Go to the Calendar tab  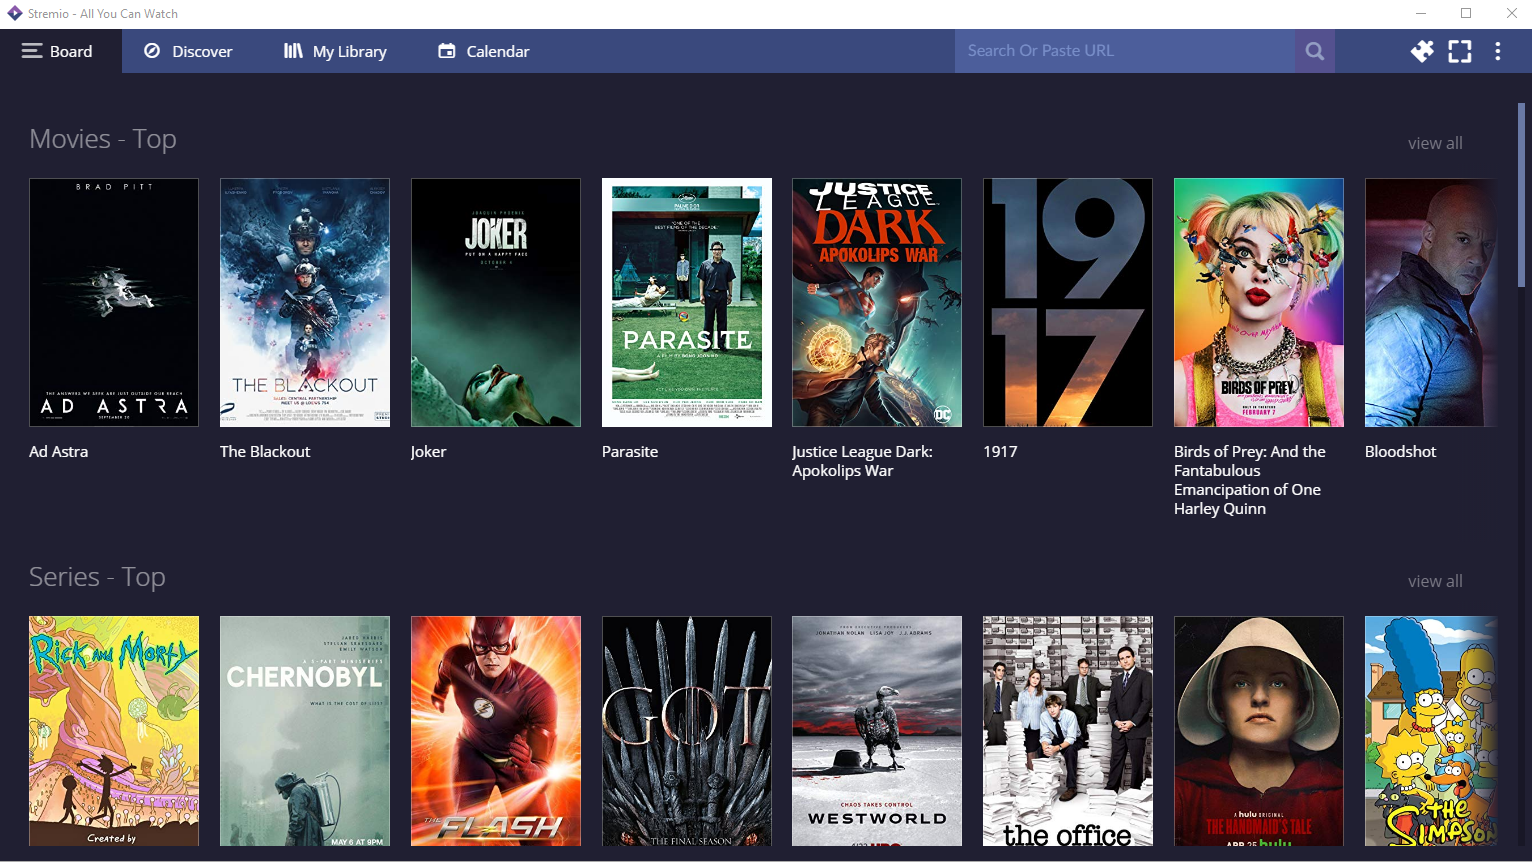point(484,51)
